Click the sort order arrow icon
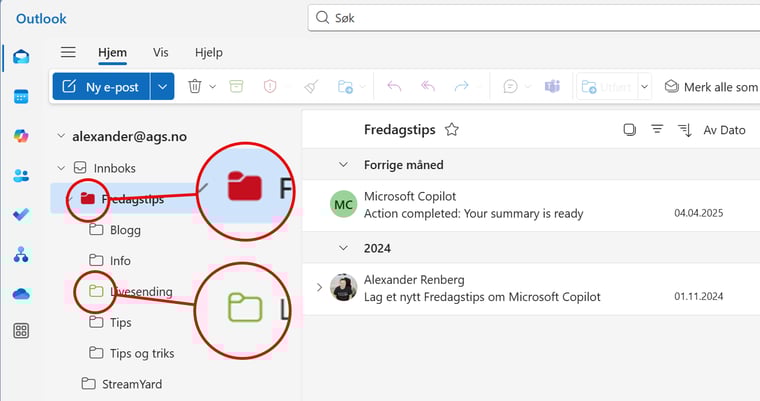 685,130
